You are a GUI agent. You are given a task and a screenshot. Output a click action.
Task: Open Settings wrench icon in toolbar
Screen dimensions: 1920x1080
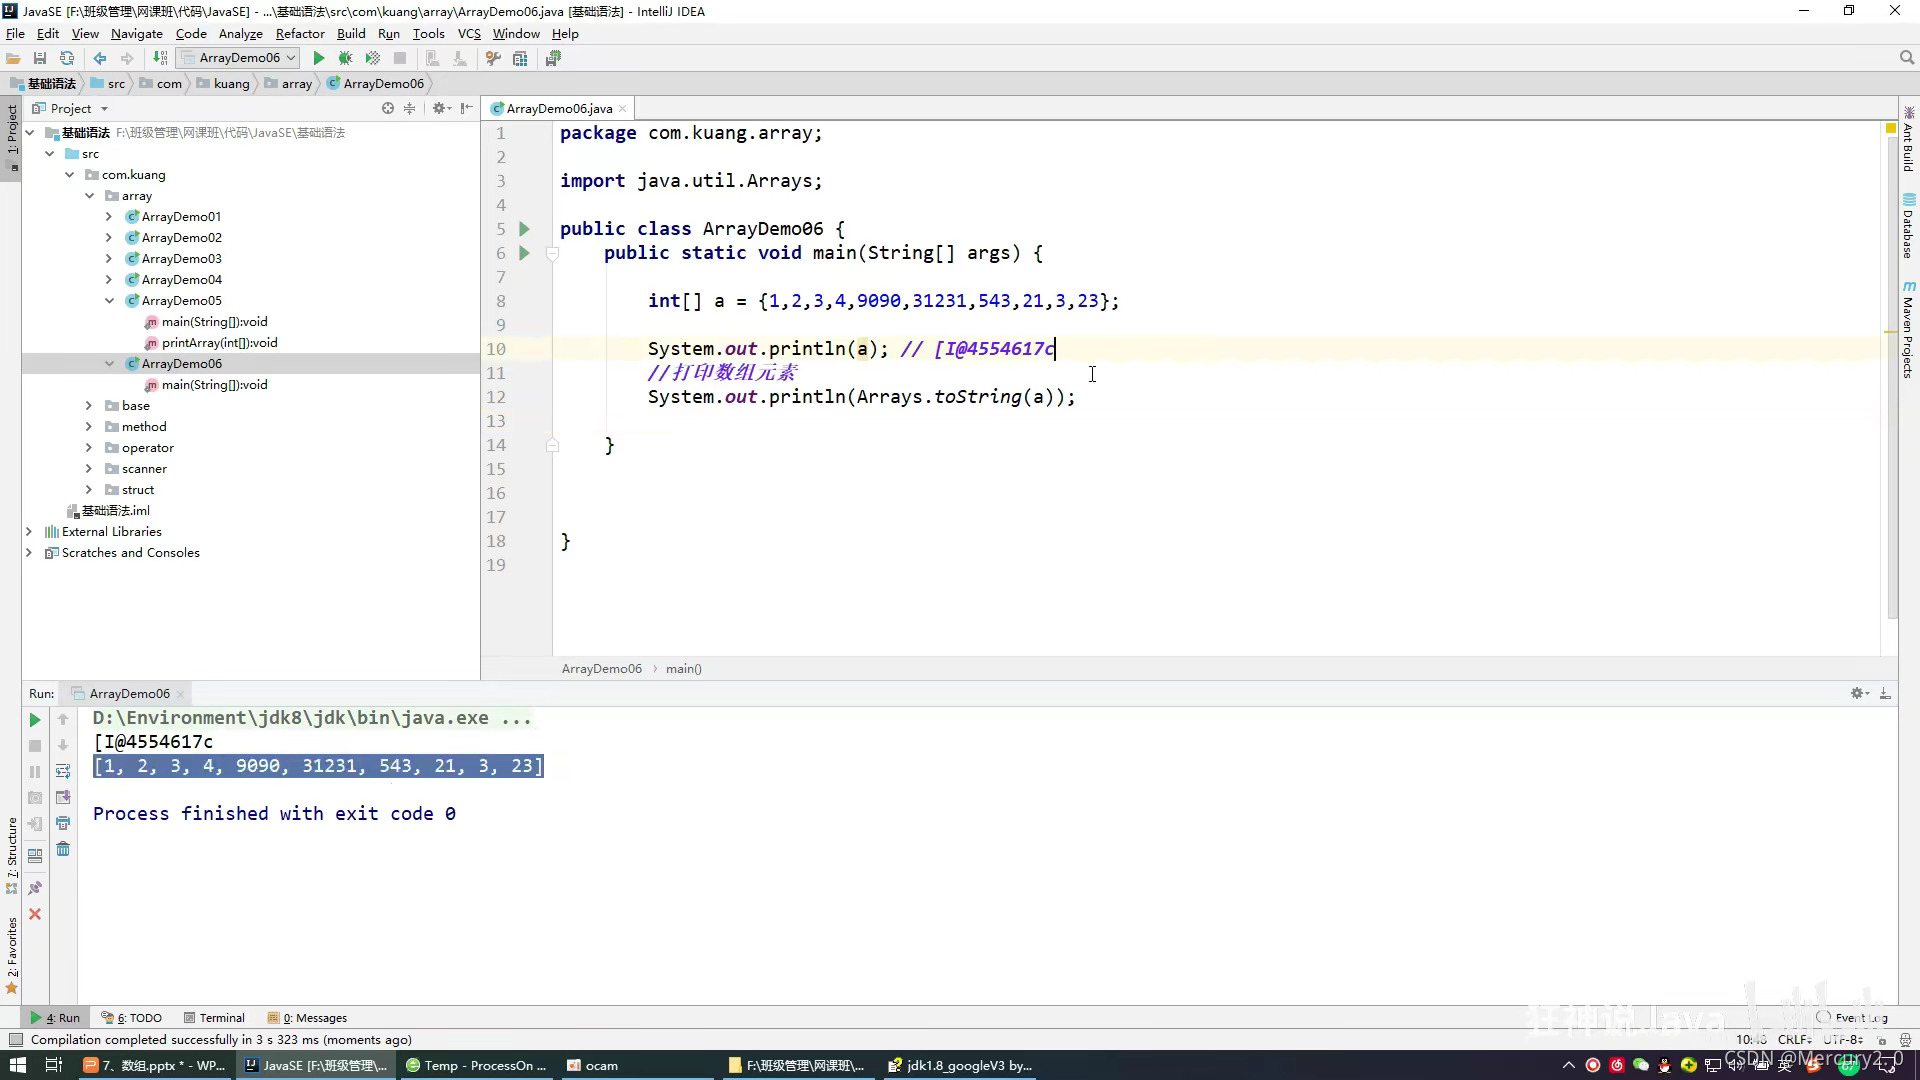493,58
